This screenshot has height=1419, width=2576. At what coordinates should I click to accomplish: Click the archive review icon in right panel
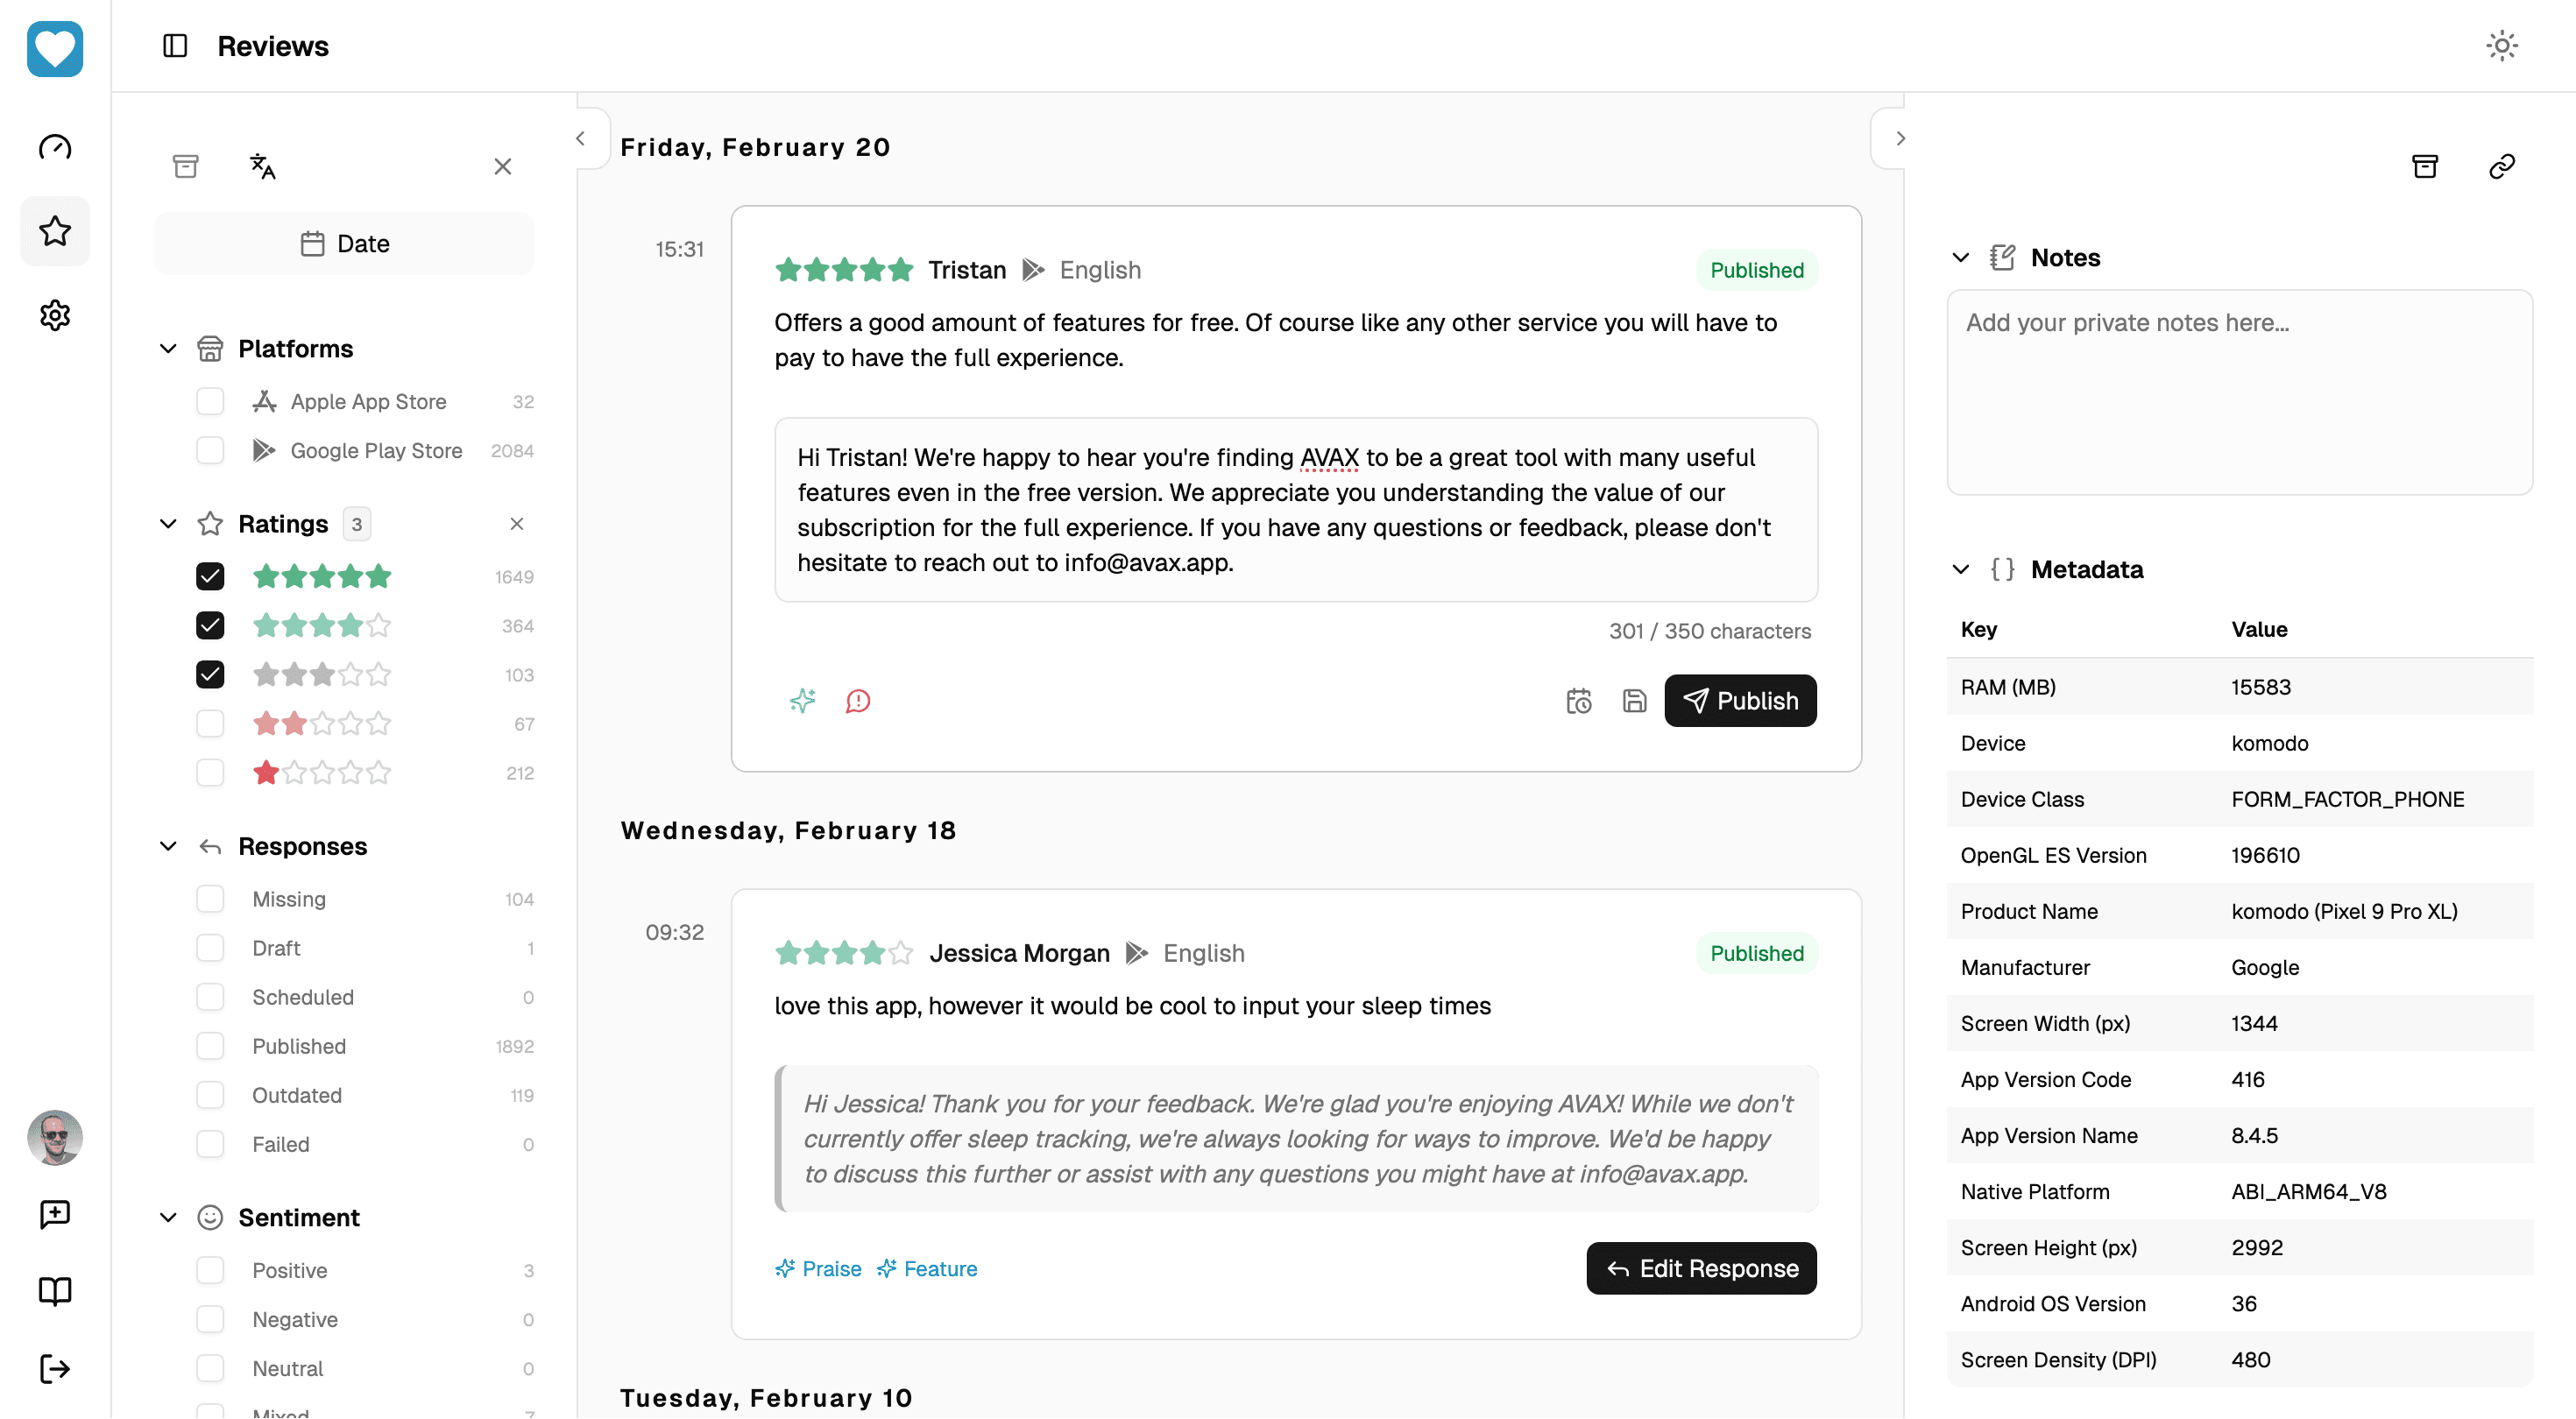point(2426,166)
